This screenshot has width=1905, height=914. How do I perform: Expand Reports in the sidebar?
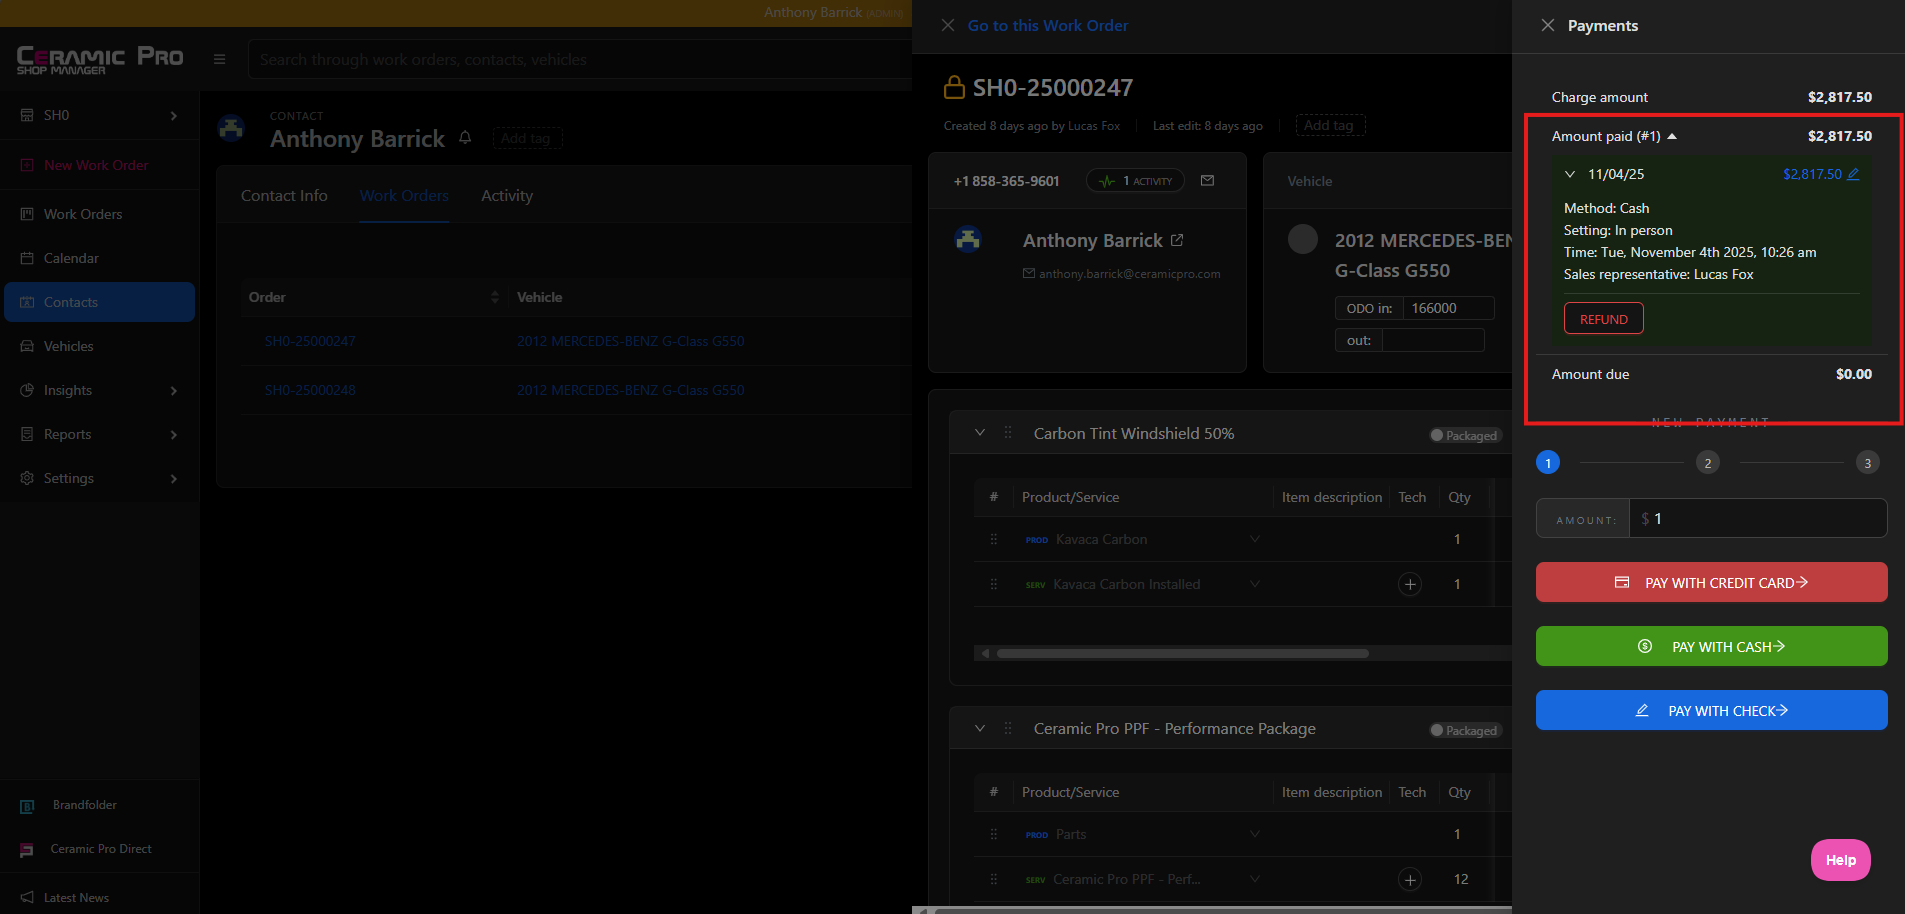point(100,434)
